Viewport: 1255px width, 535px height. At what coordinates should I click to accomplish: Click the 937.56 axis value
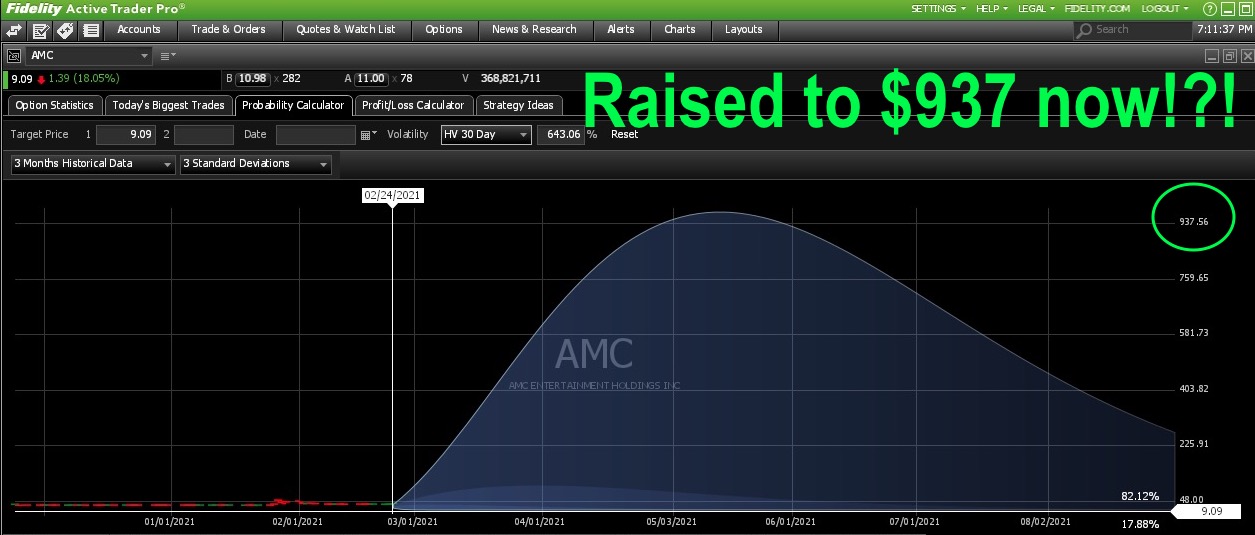[x=1194, y=222]
